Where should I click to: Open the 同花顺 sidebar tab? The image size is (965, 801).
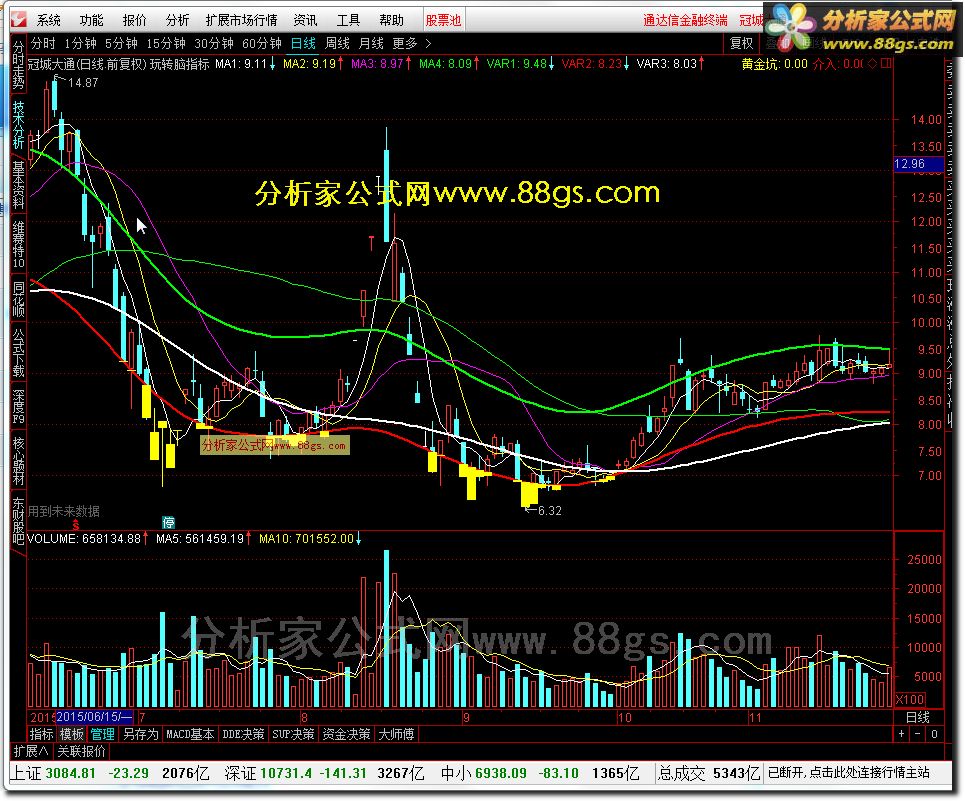point(18,300)
